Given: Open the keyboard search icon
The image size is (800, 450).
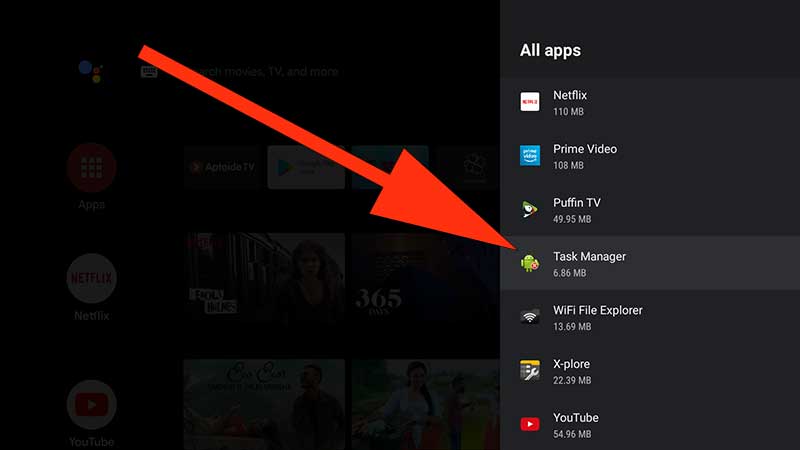Looking at the screenshot, I should click(x=149, y=71).
